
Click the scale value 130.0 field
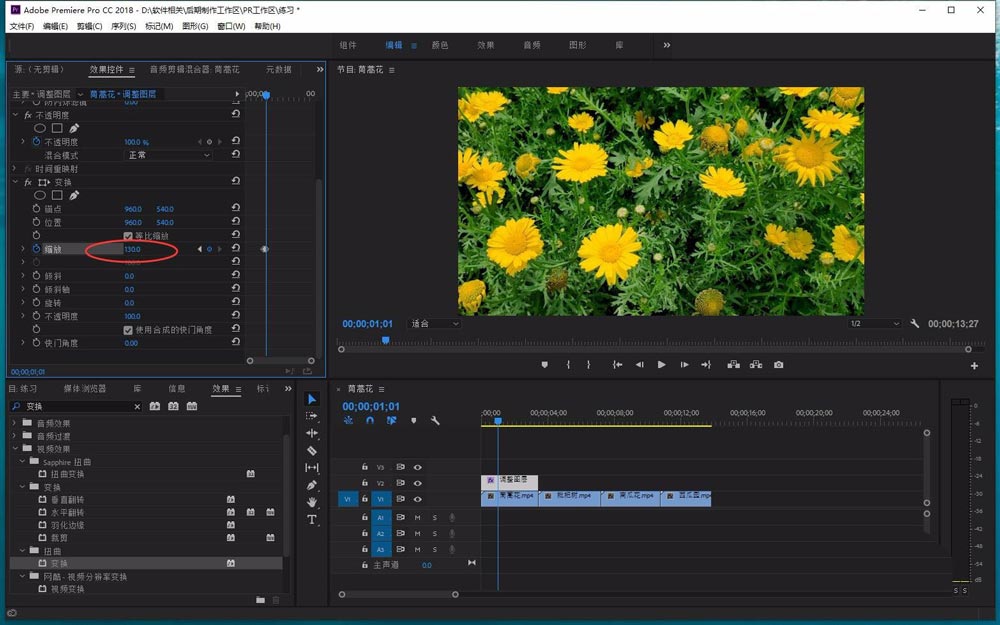click(x=132, y=249)
